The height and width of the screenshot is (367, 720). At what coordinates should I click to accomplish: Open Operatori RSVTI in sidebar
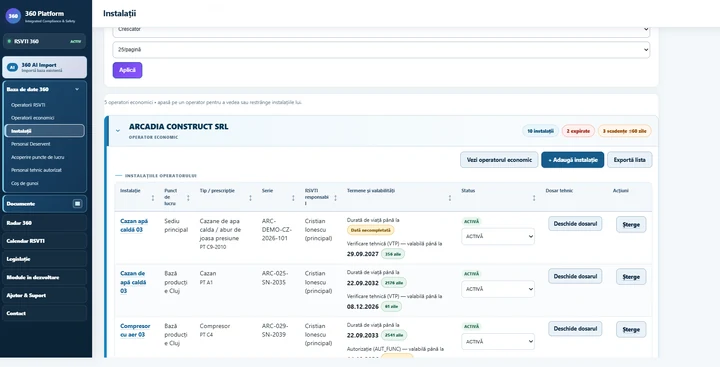(x=28, y=105)
